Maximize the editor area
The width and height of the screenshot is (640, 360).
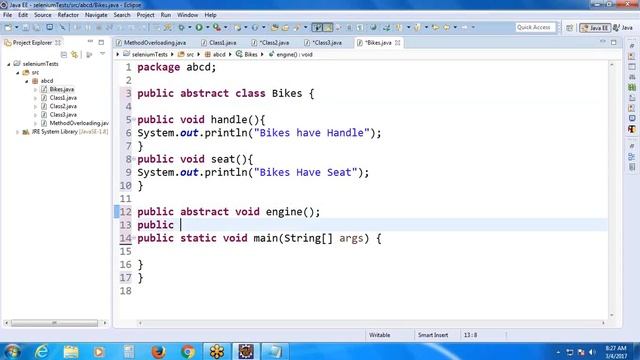613,42
